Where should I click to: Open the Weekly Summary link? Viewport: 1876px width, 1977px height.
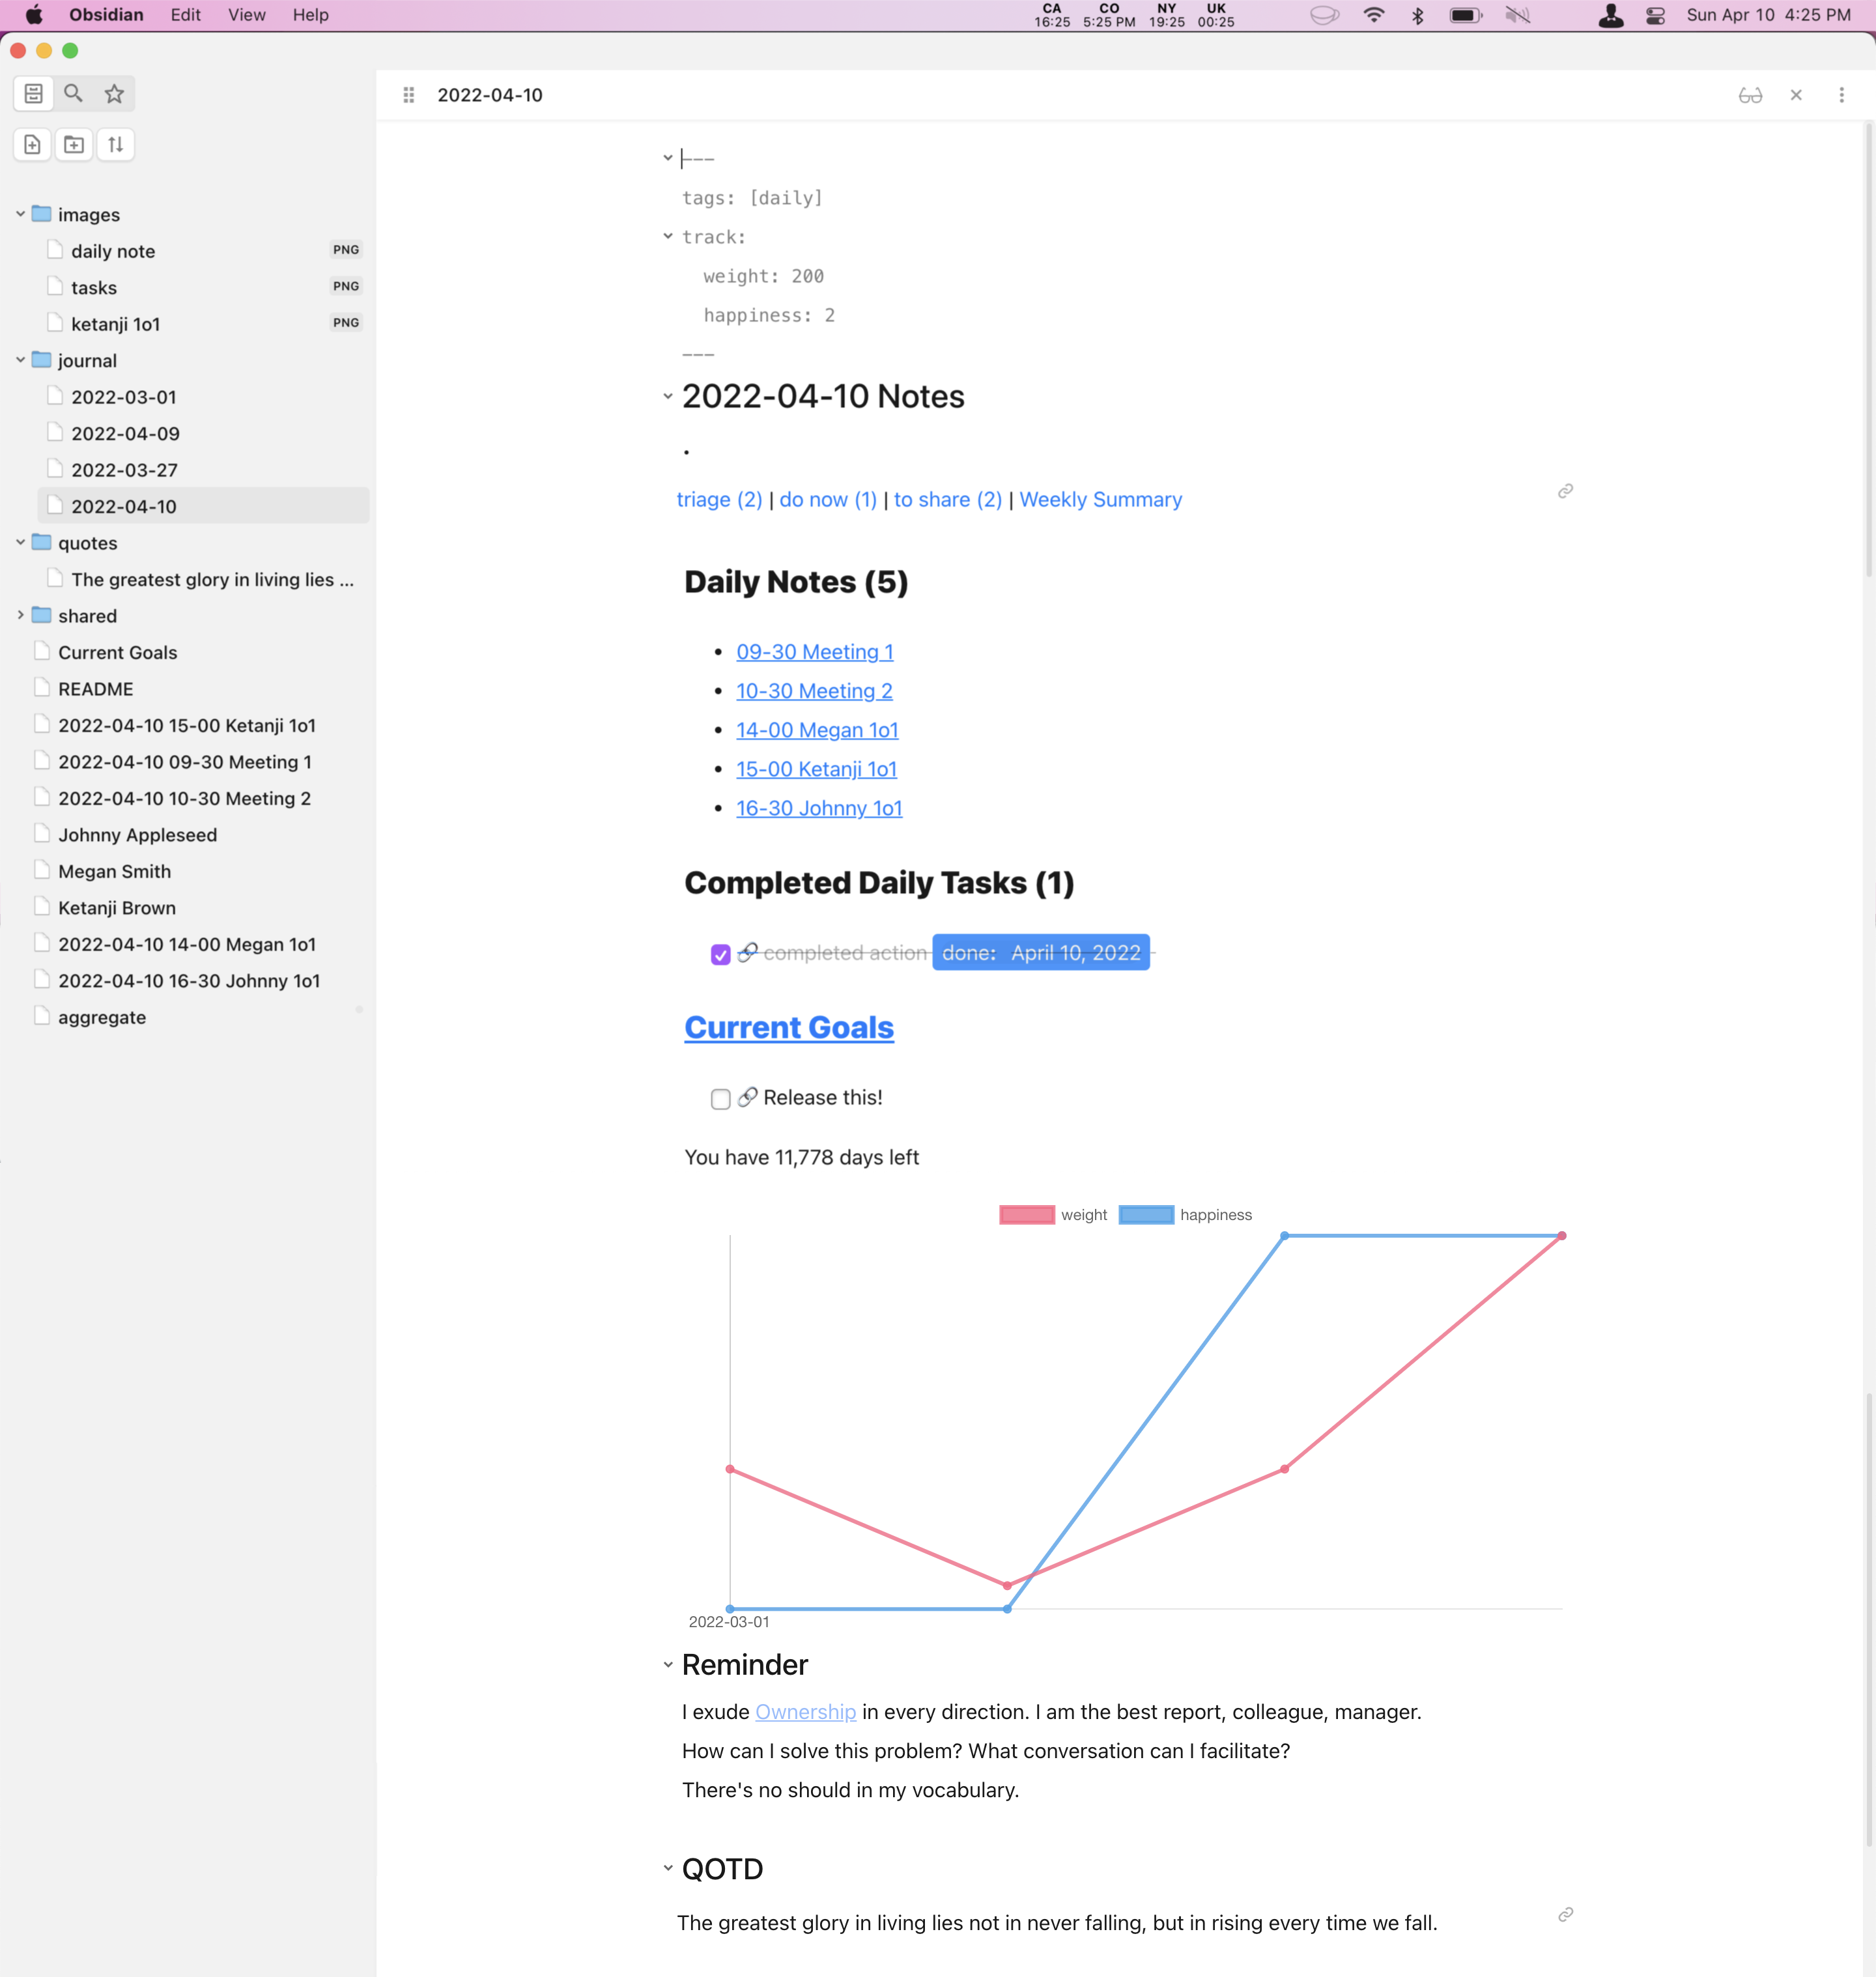pos(1100,499)
